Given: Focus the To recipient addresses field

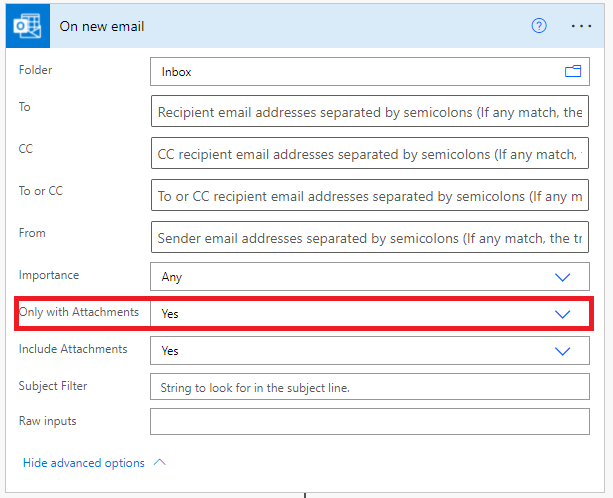Looking at the screenshot, I should click(x=370, y=111).
